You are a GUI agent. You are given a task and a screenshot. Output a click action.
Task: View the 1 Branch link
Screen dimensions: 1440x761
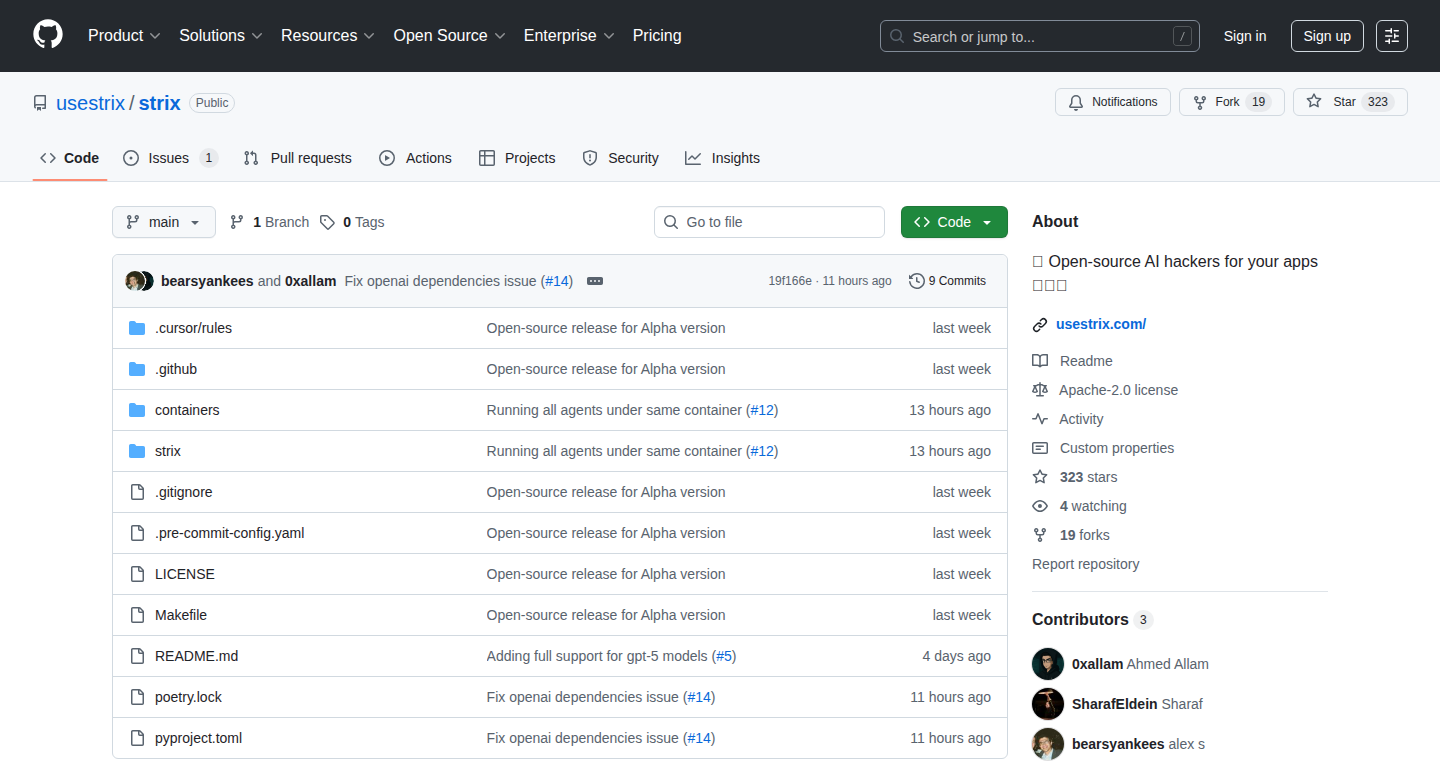pos(269,222)
